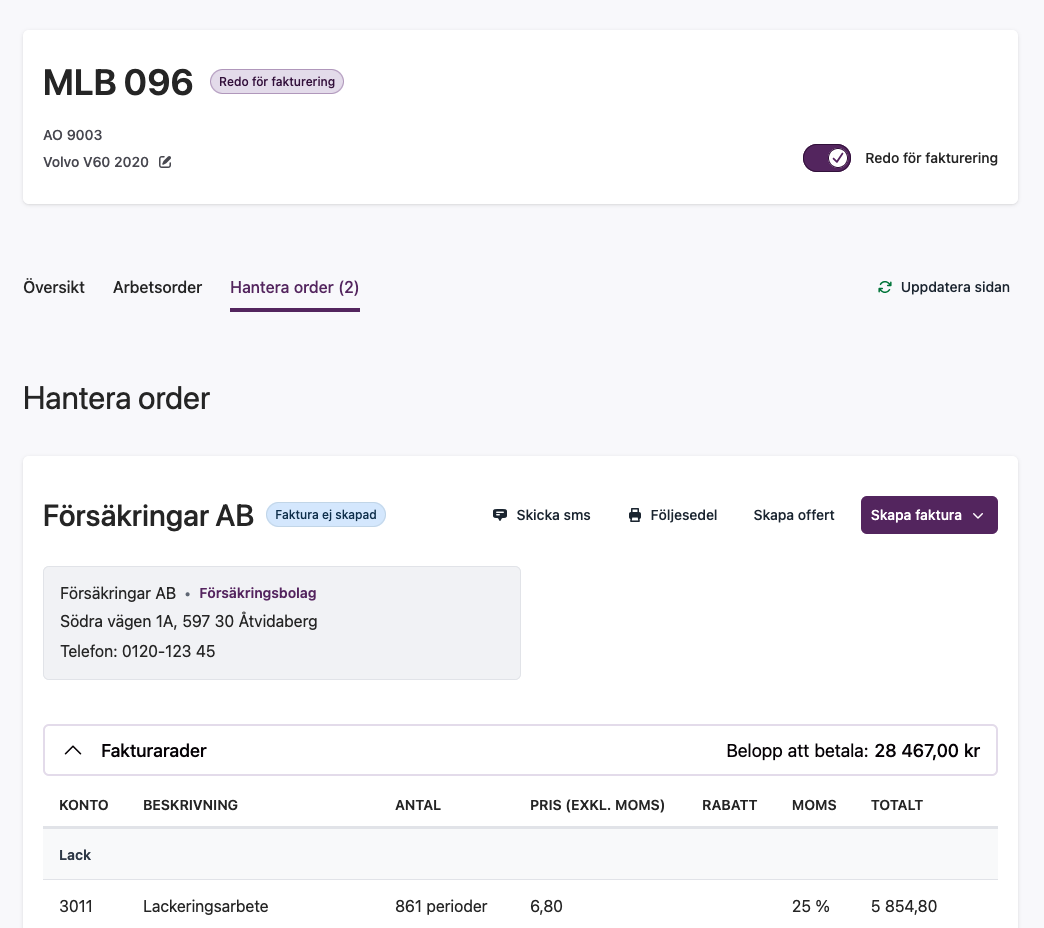1044x928 pixels.
Task: Open the Skapa faktura dropdown arrow
Action: (978, 515)
